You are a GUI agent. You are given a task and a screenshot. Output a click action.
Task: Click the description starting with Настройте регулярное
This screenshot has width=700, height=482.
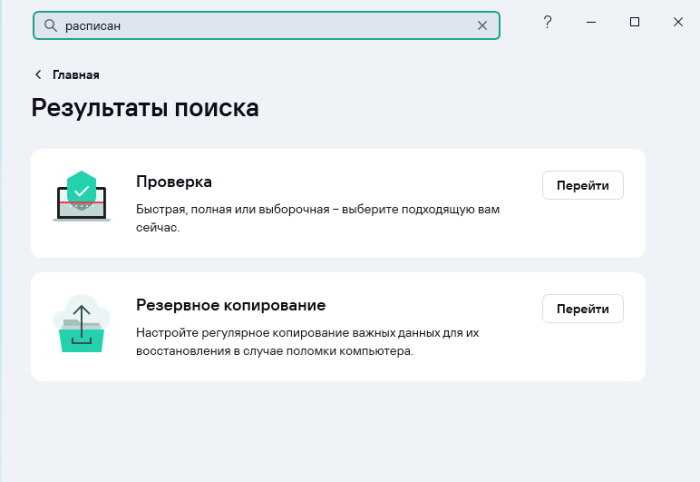(308, 342)
